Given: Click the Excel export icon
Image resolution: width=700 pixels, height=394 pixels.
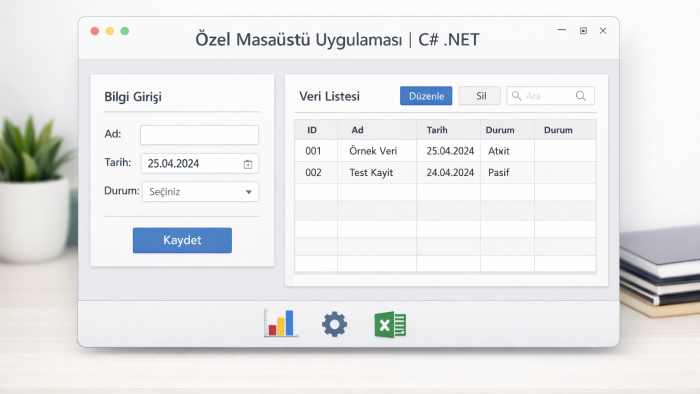Looking at the screenshot, I should pos(390,324).
